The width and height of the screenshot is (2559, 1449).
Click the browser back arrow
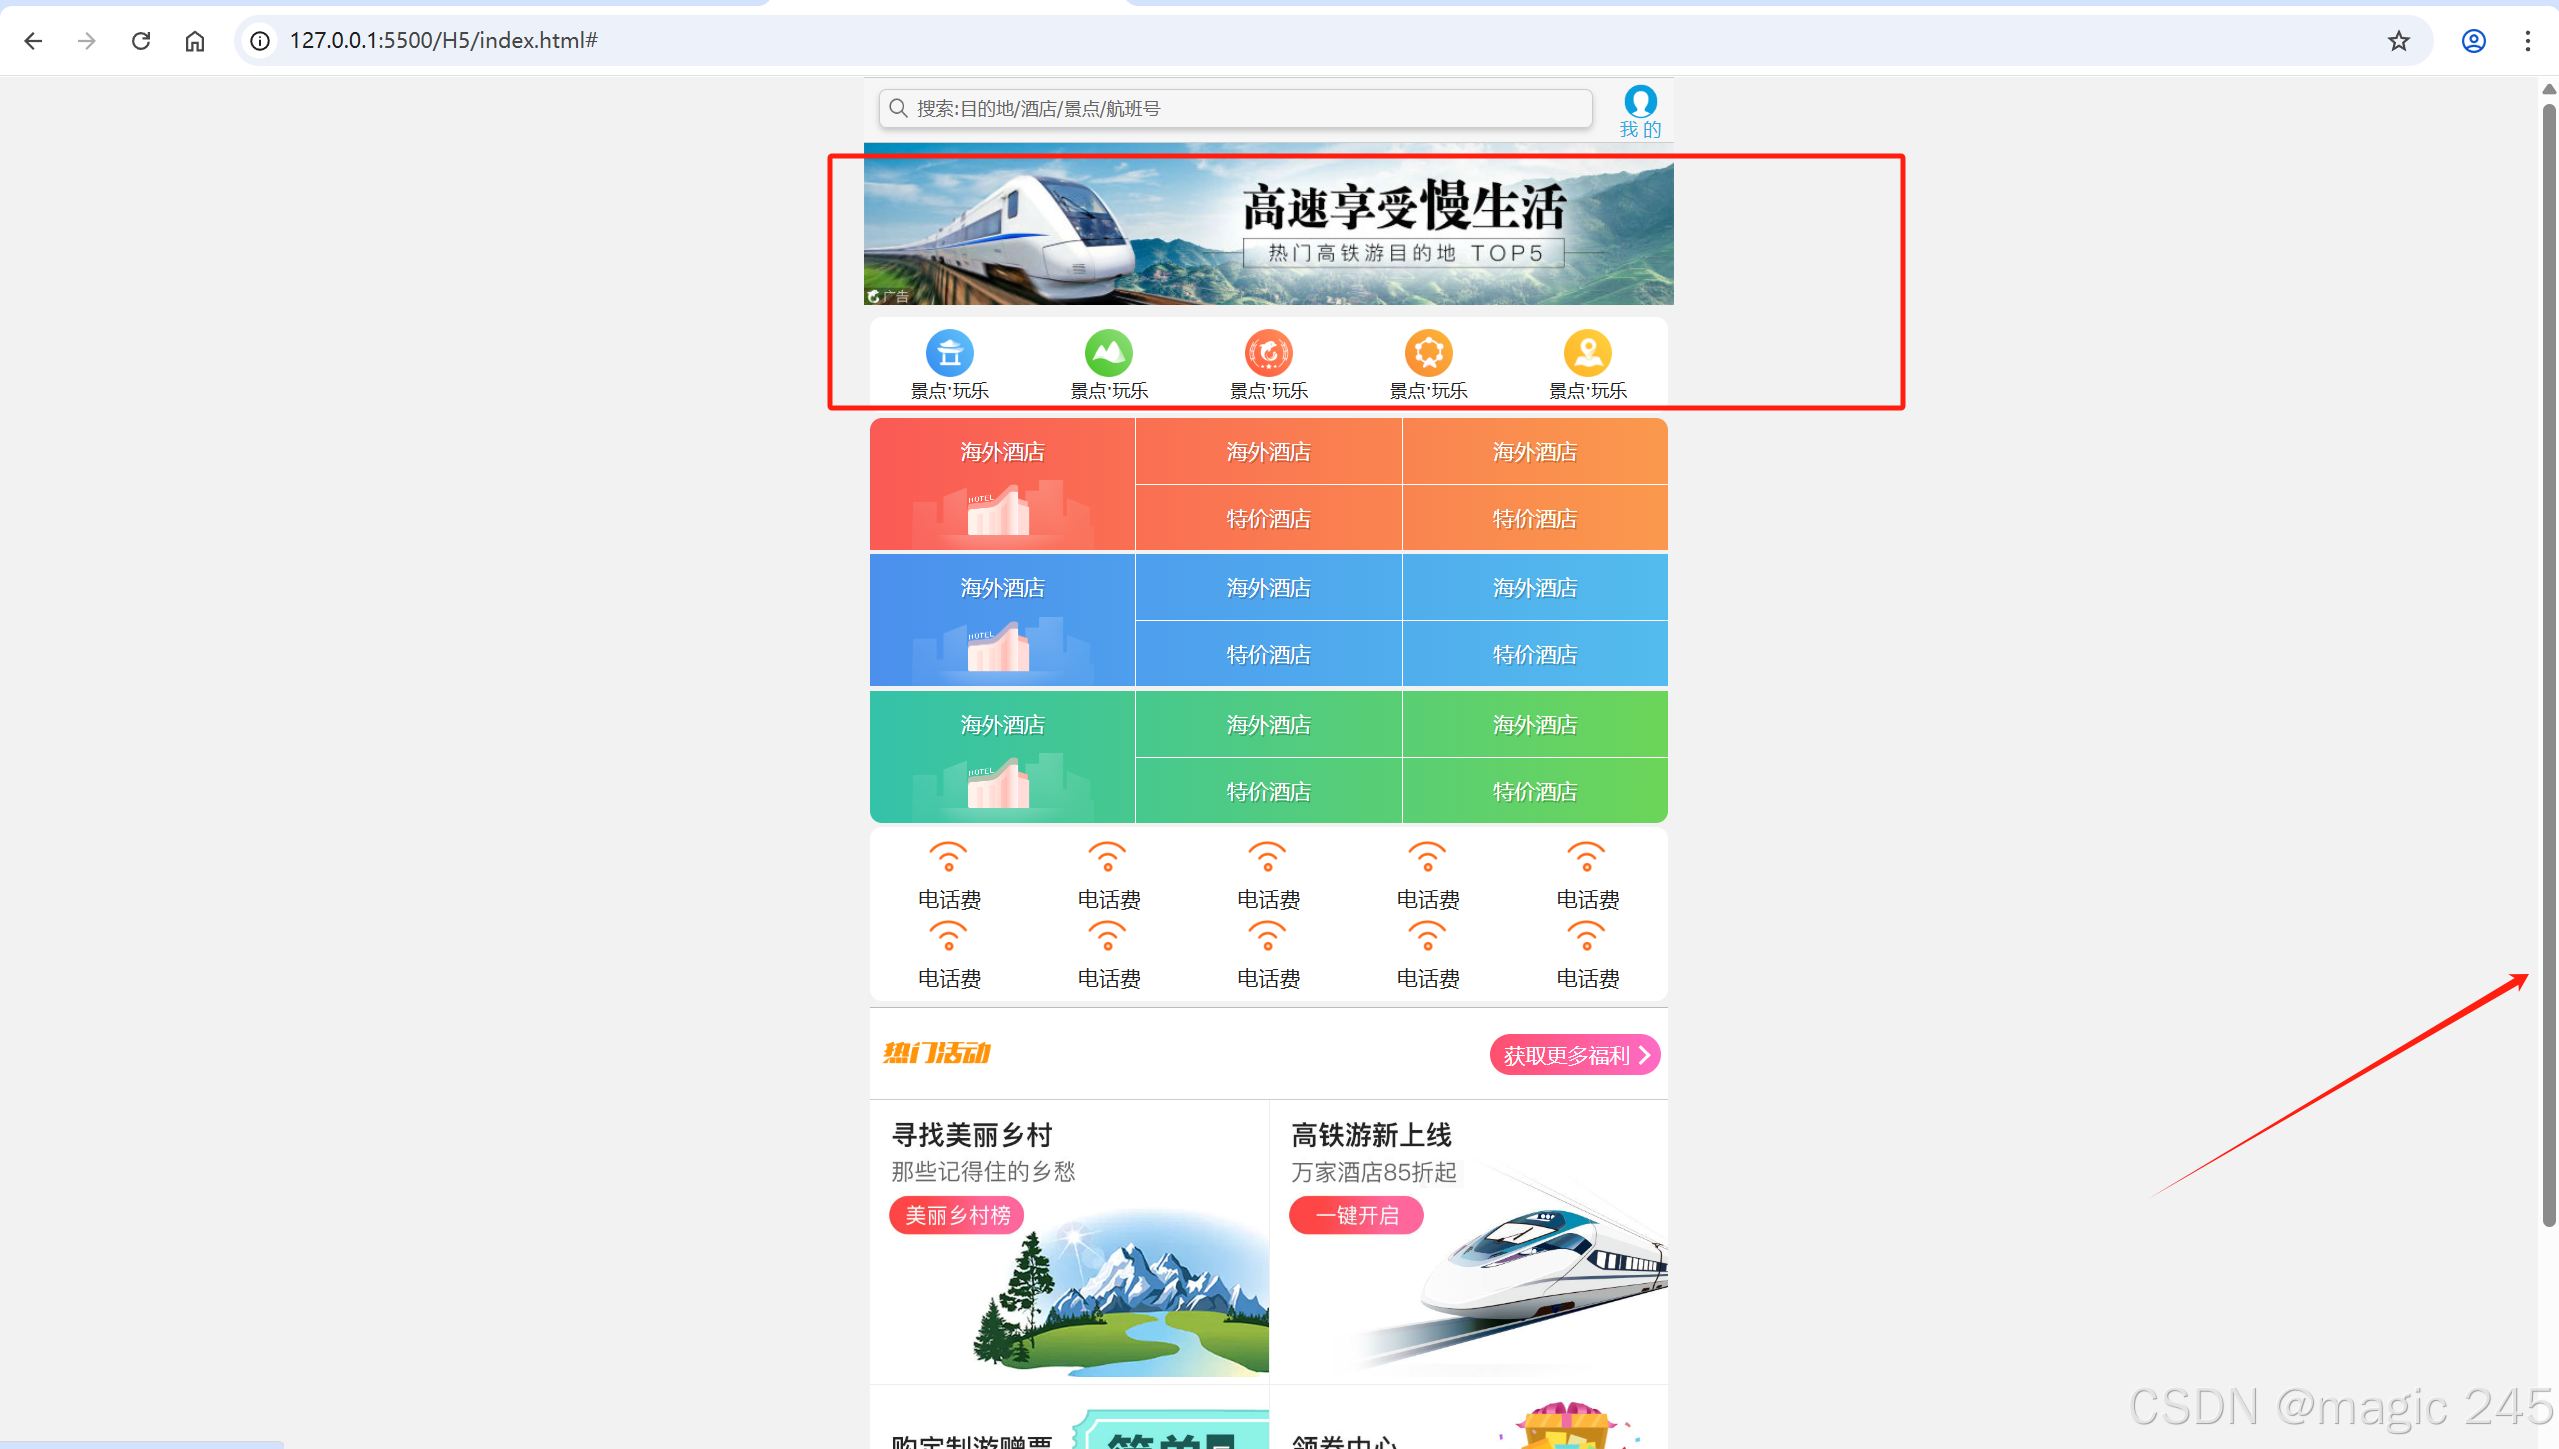33,41
